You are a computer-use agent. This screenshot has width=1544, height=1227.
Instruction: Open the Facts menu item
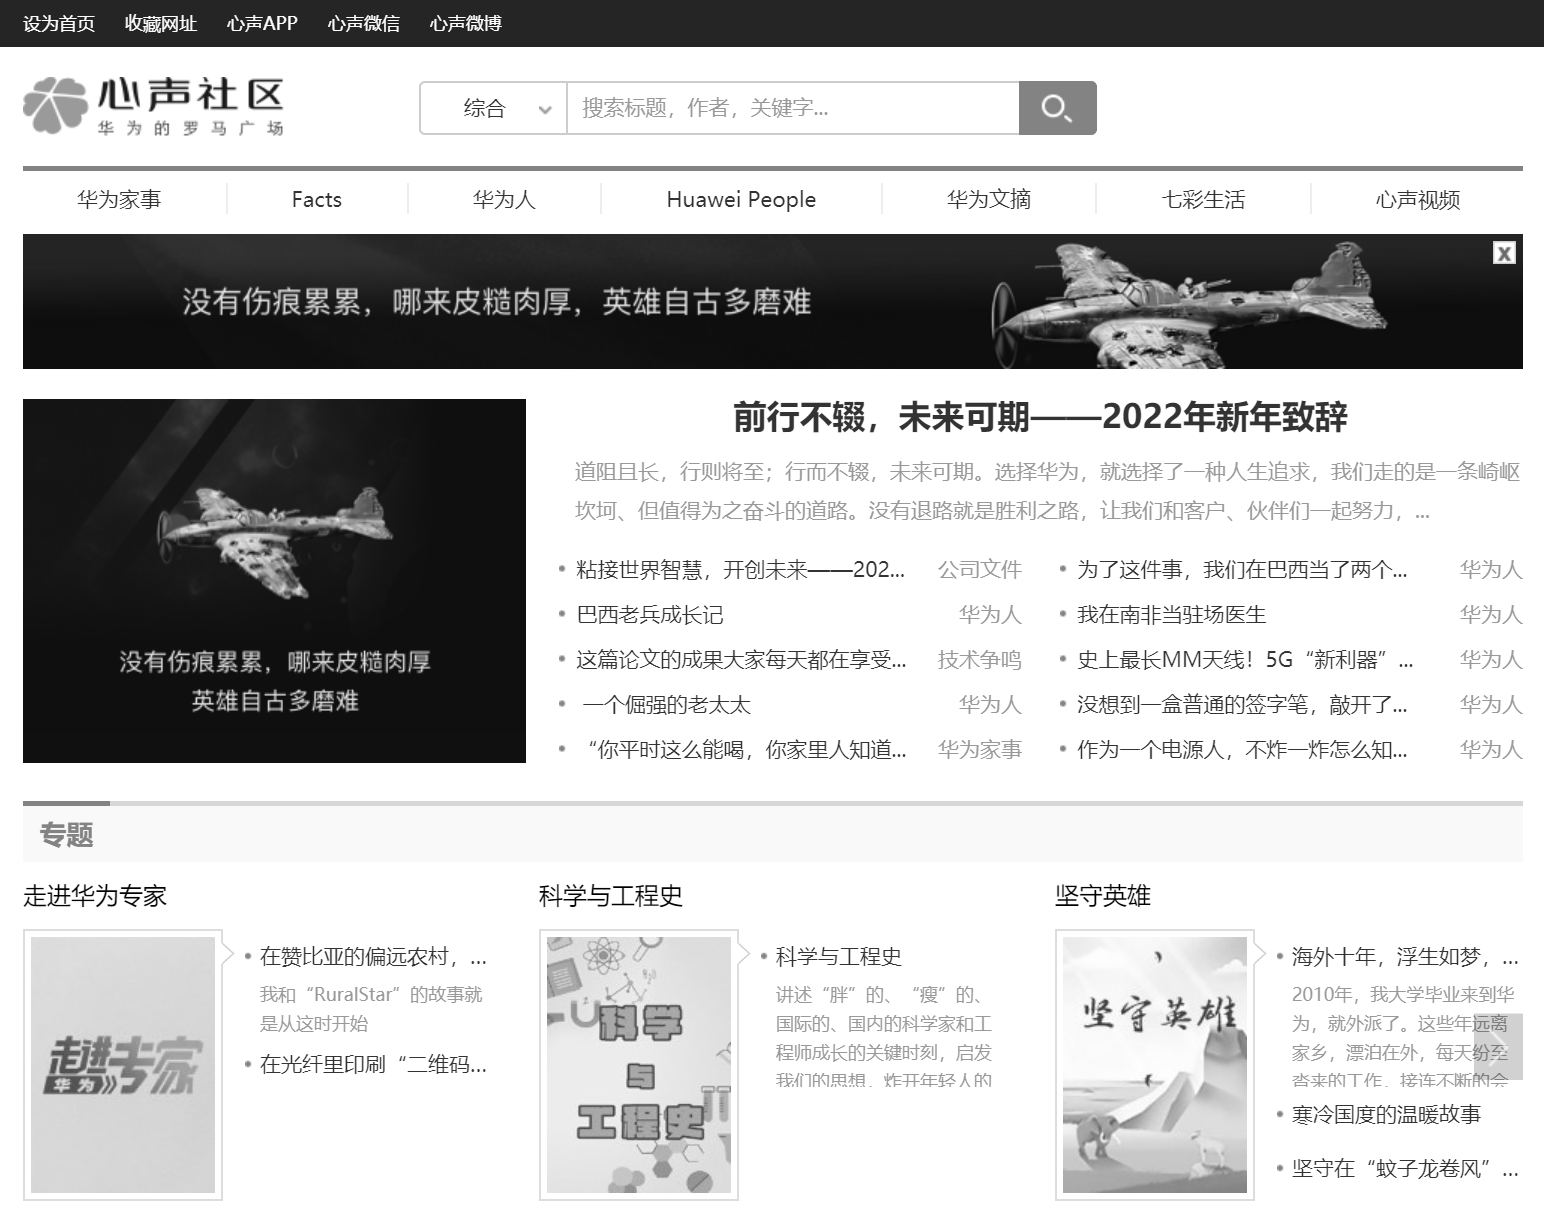(x=317, y=199)
